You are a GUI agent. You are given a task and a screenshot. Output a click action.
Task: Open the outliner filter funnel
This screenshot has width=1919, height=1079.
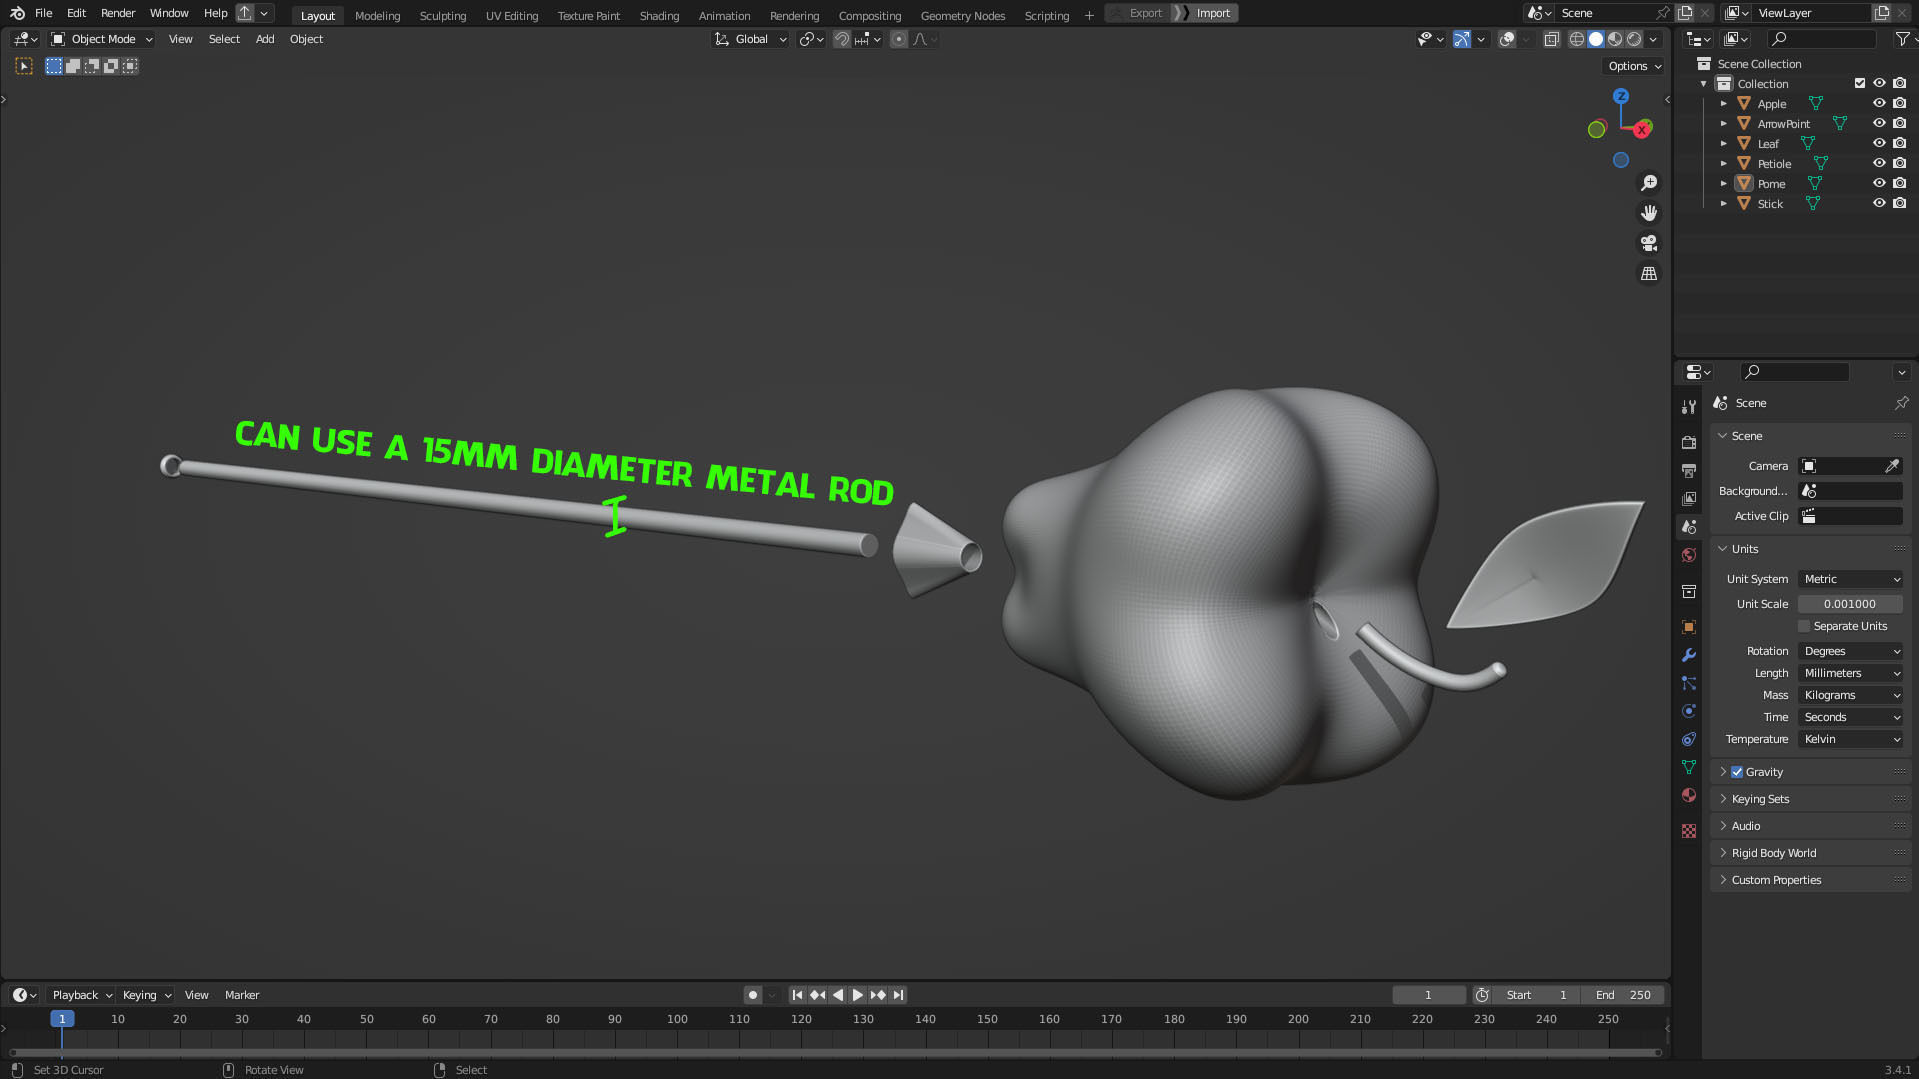(x=1902, y=39)
